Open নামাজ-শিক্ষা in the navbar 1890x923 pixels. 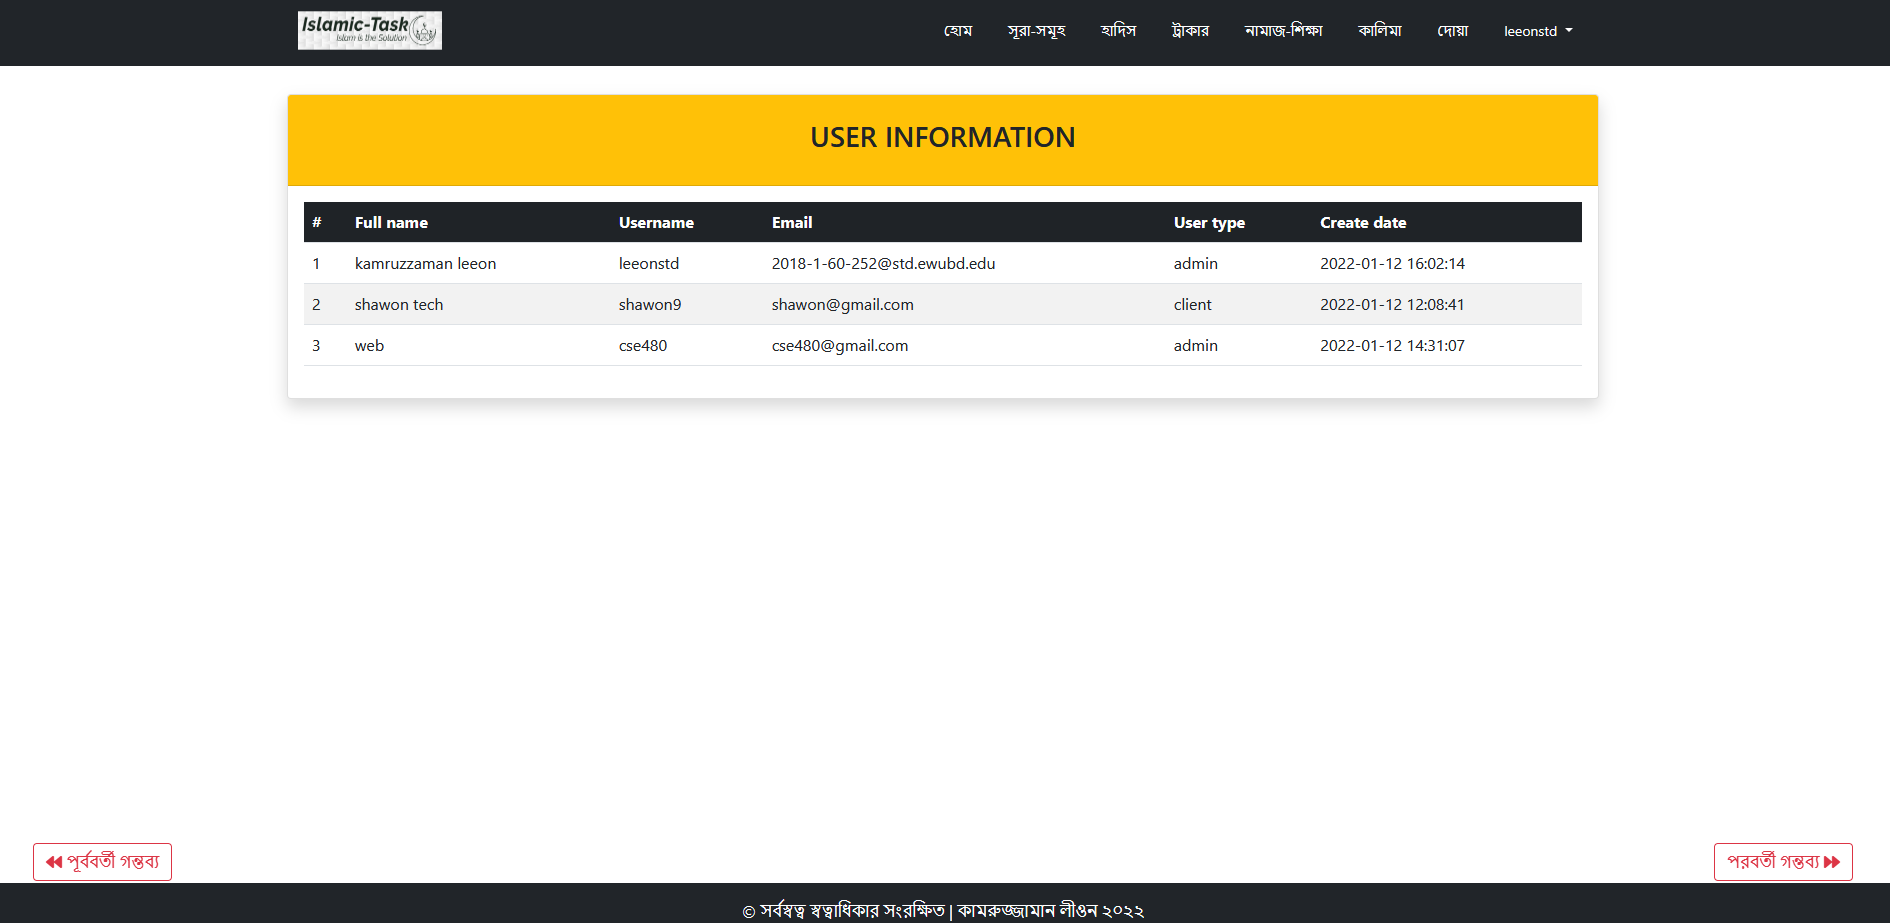click(1283, 31)
